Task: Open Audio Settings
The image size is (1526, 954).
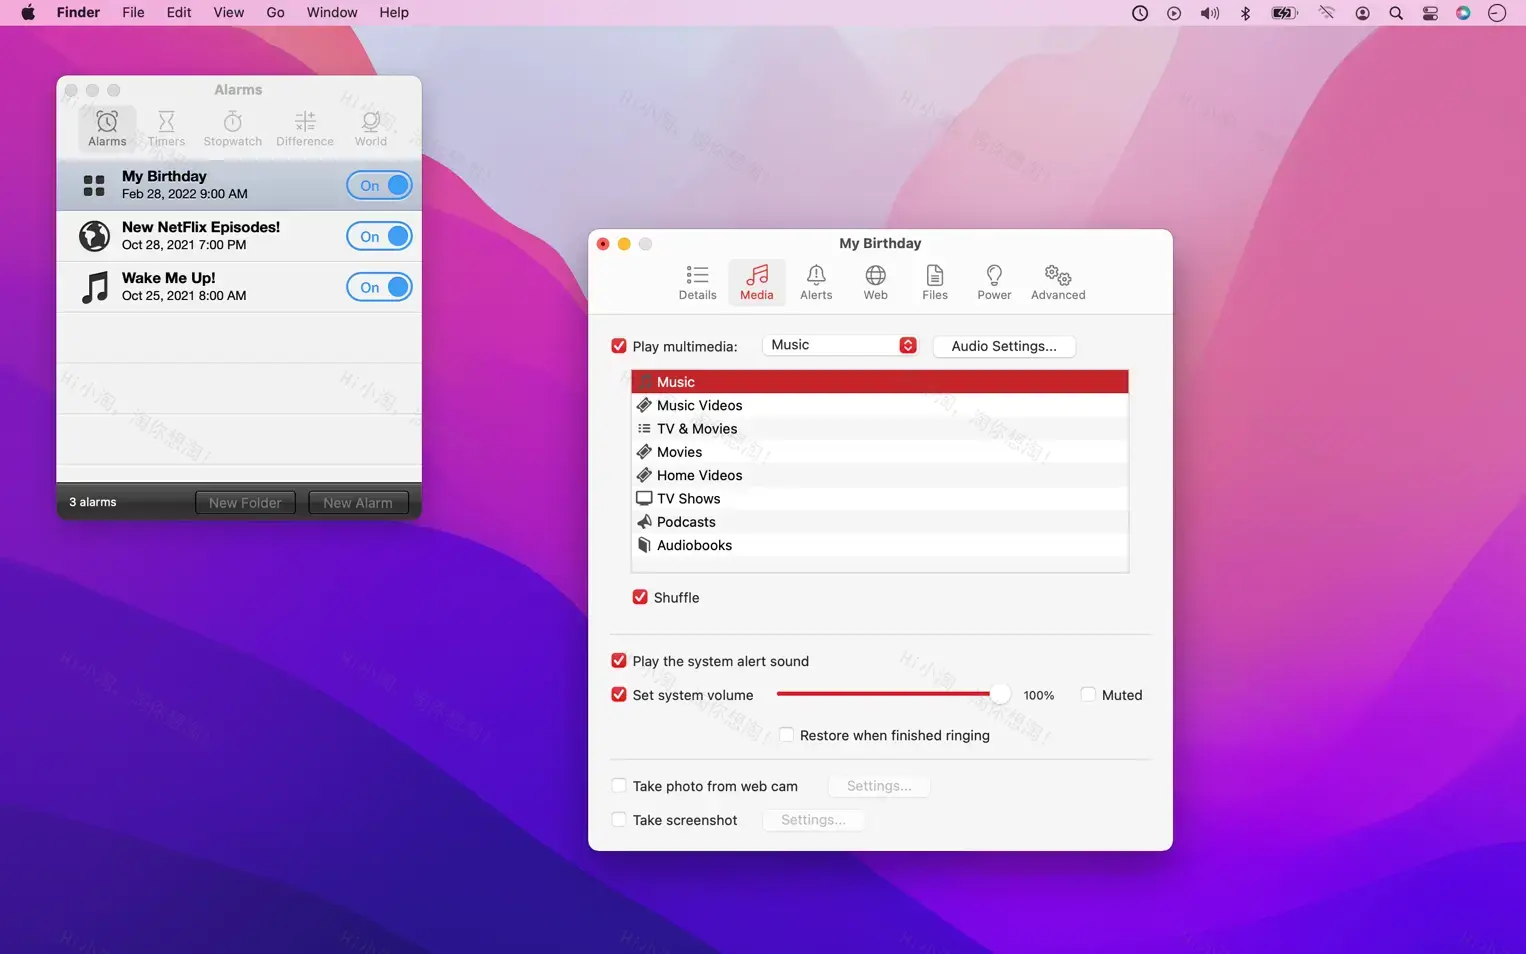Action: point(1003,346)
